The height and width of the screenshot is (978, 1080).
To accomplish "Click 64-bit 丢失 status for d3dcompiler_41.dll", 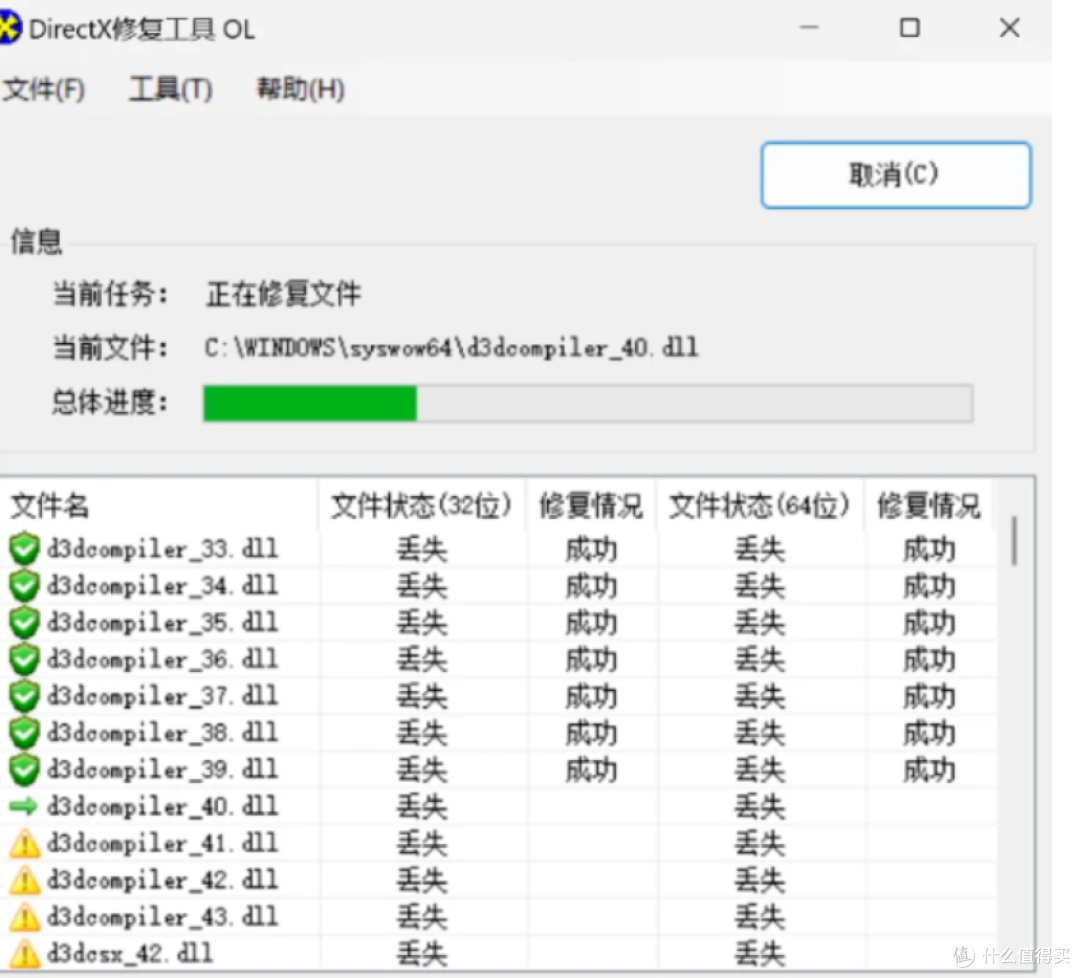I will tap(760, 844).
